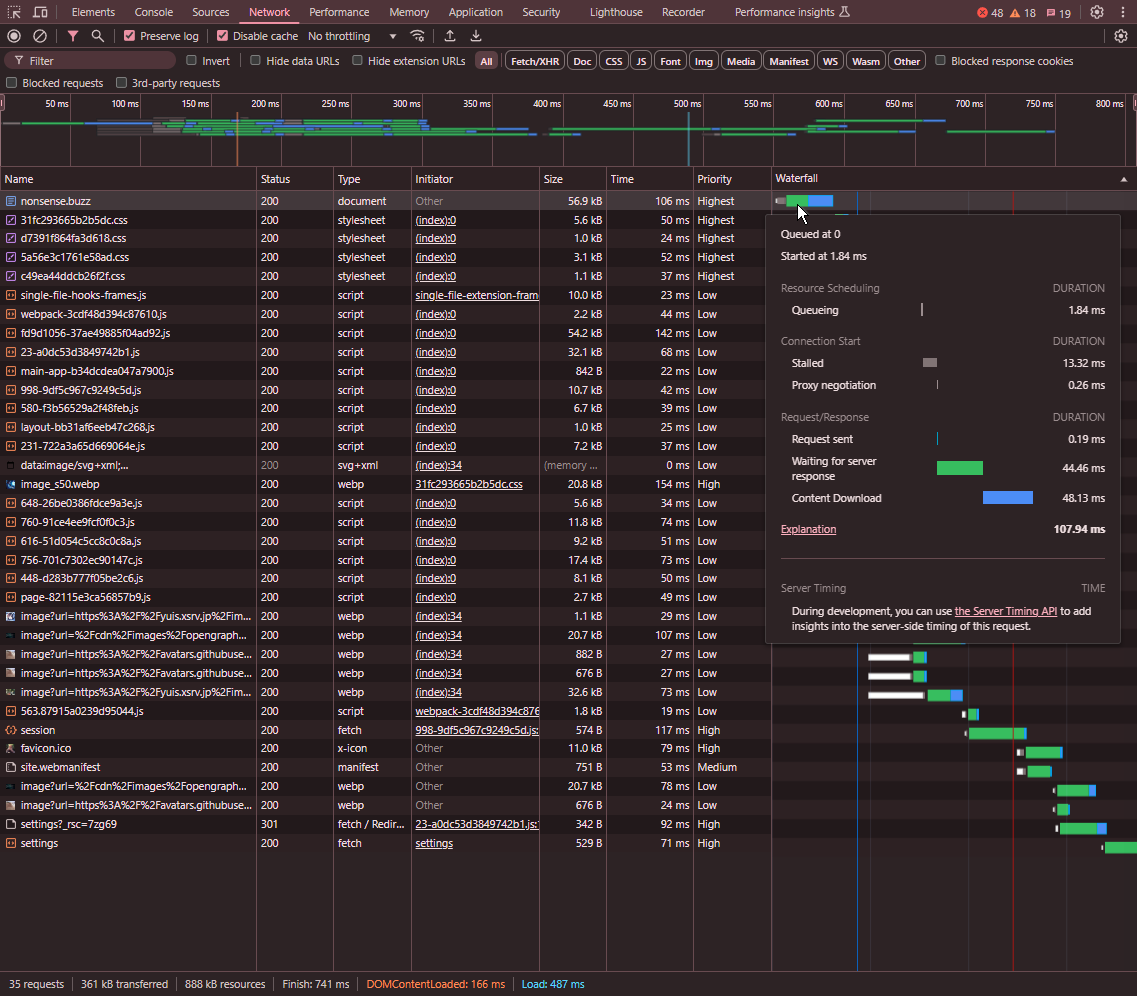Open the network conditions Wi-Fi icon
The image size is (1137, 996).
click(417, 36)
